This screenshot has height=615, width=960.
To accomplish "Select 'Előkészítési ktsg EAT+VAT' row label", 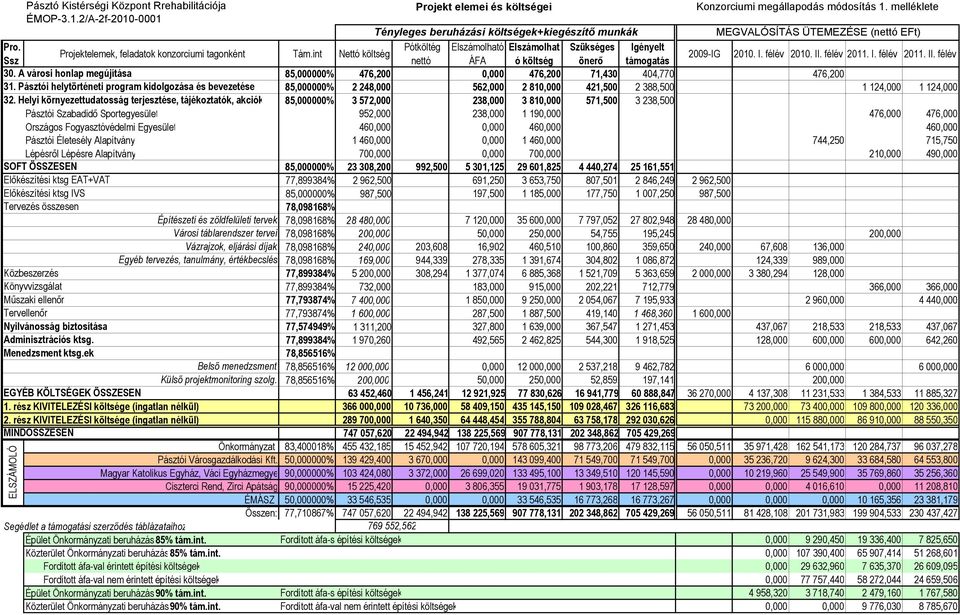I will coord(56,180).
